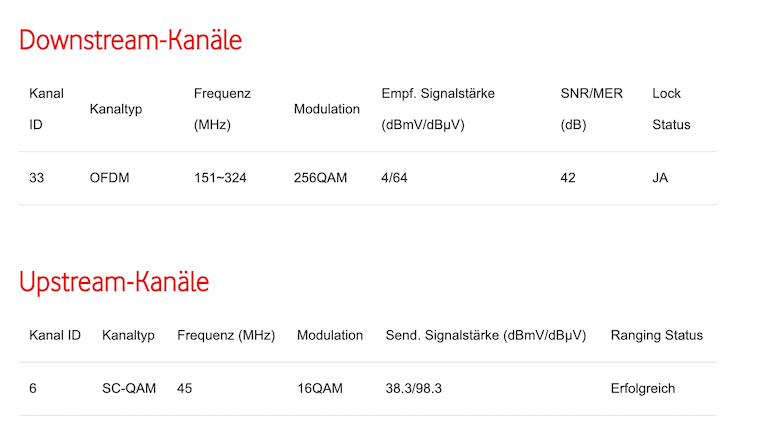Click the SNR value 42
The image size is (767, 443).
coord(569,178)
